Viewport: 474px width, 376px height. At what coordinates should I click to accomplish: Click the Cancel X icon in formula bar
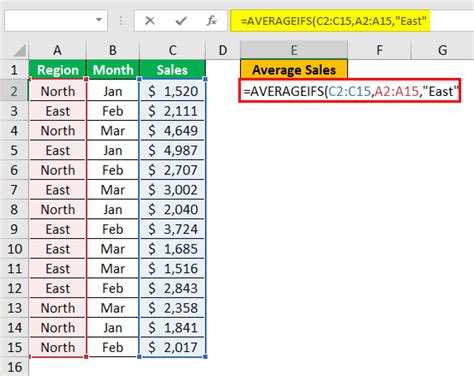(x=150, y=21)
